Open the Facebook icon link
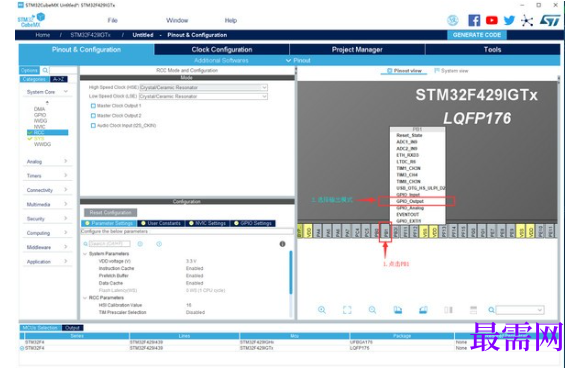Image resolution: width=582 pixels, height=368 pixels. pyautogui.click(x=474, y=20)
